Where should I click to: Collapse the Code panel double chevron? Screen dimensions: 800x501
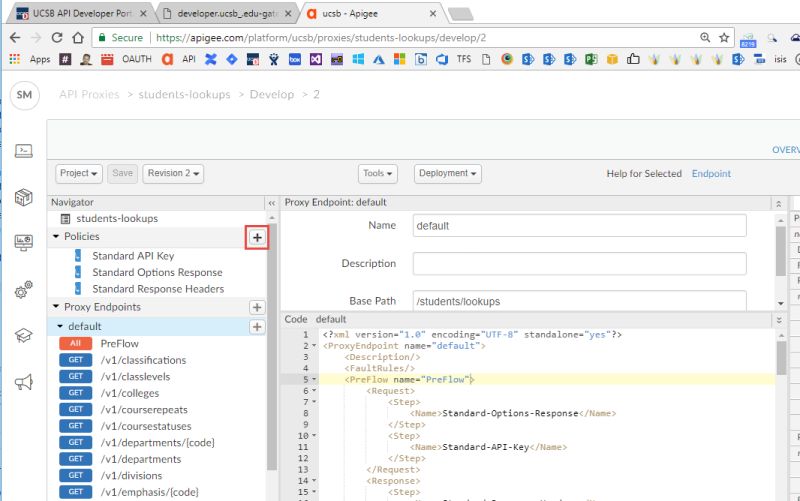click(x=779, y=320)
